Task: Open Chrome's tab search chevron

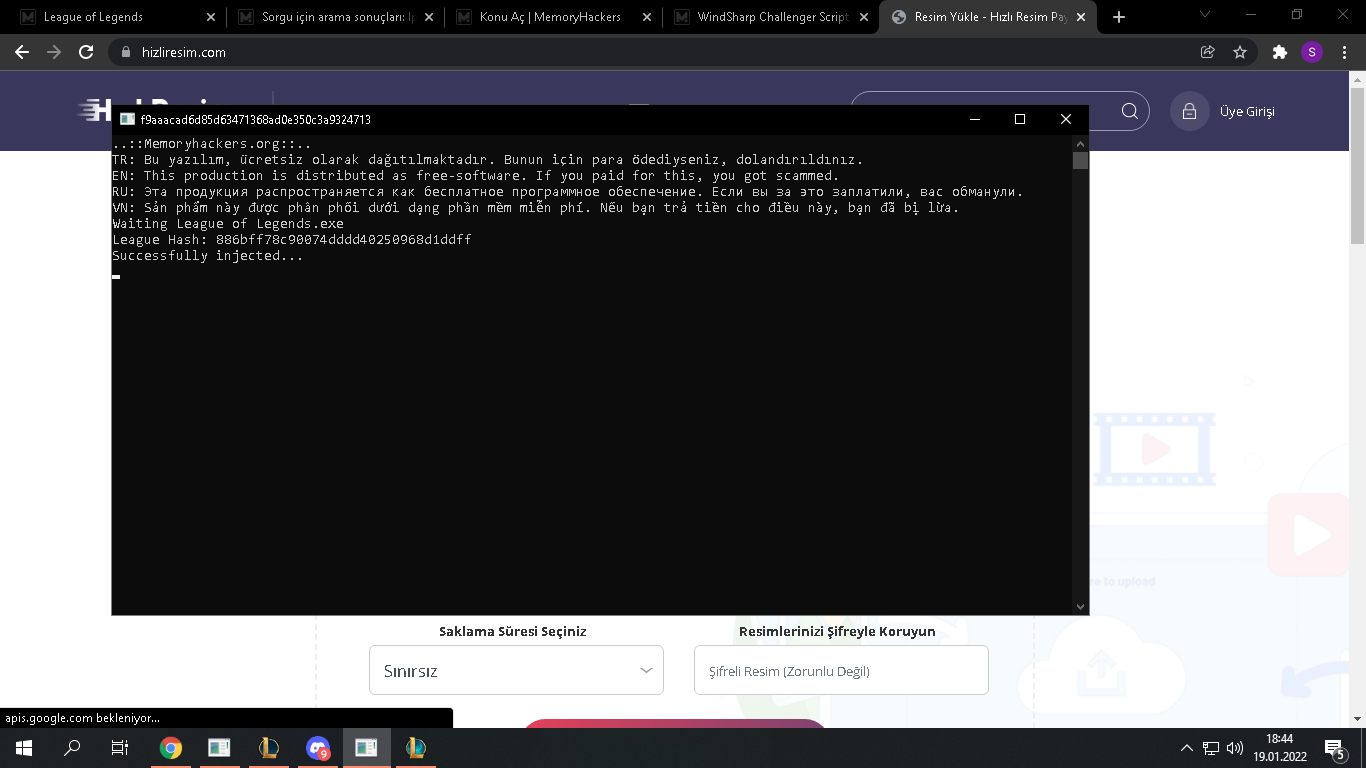Action: click(x=1205, y=15)
